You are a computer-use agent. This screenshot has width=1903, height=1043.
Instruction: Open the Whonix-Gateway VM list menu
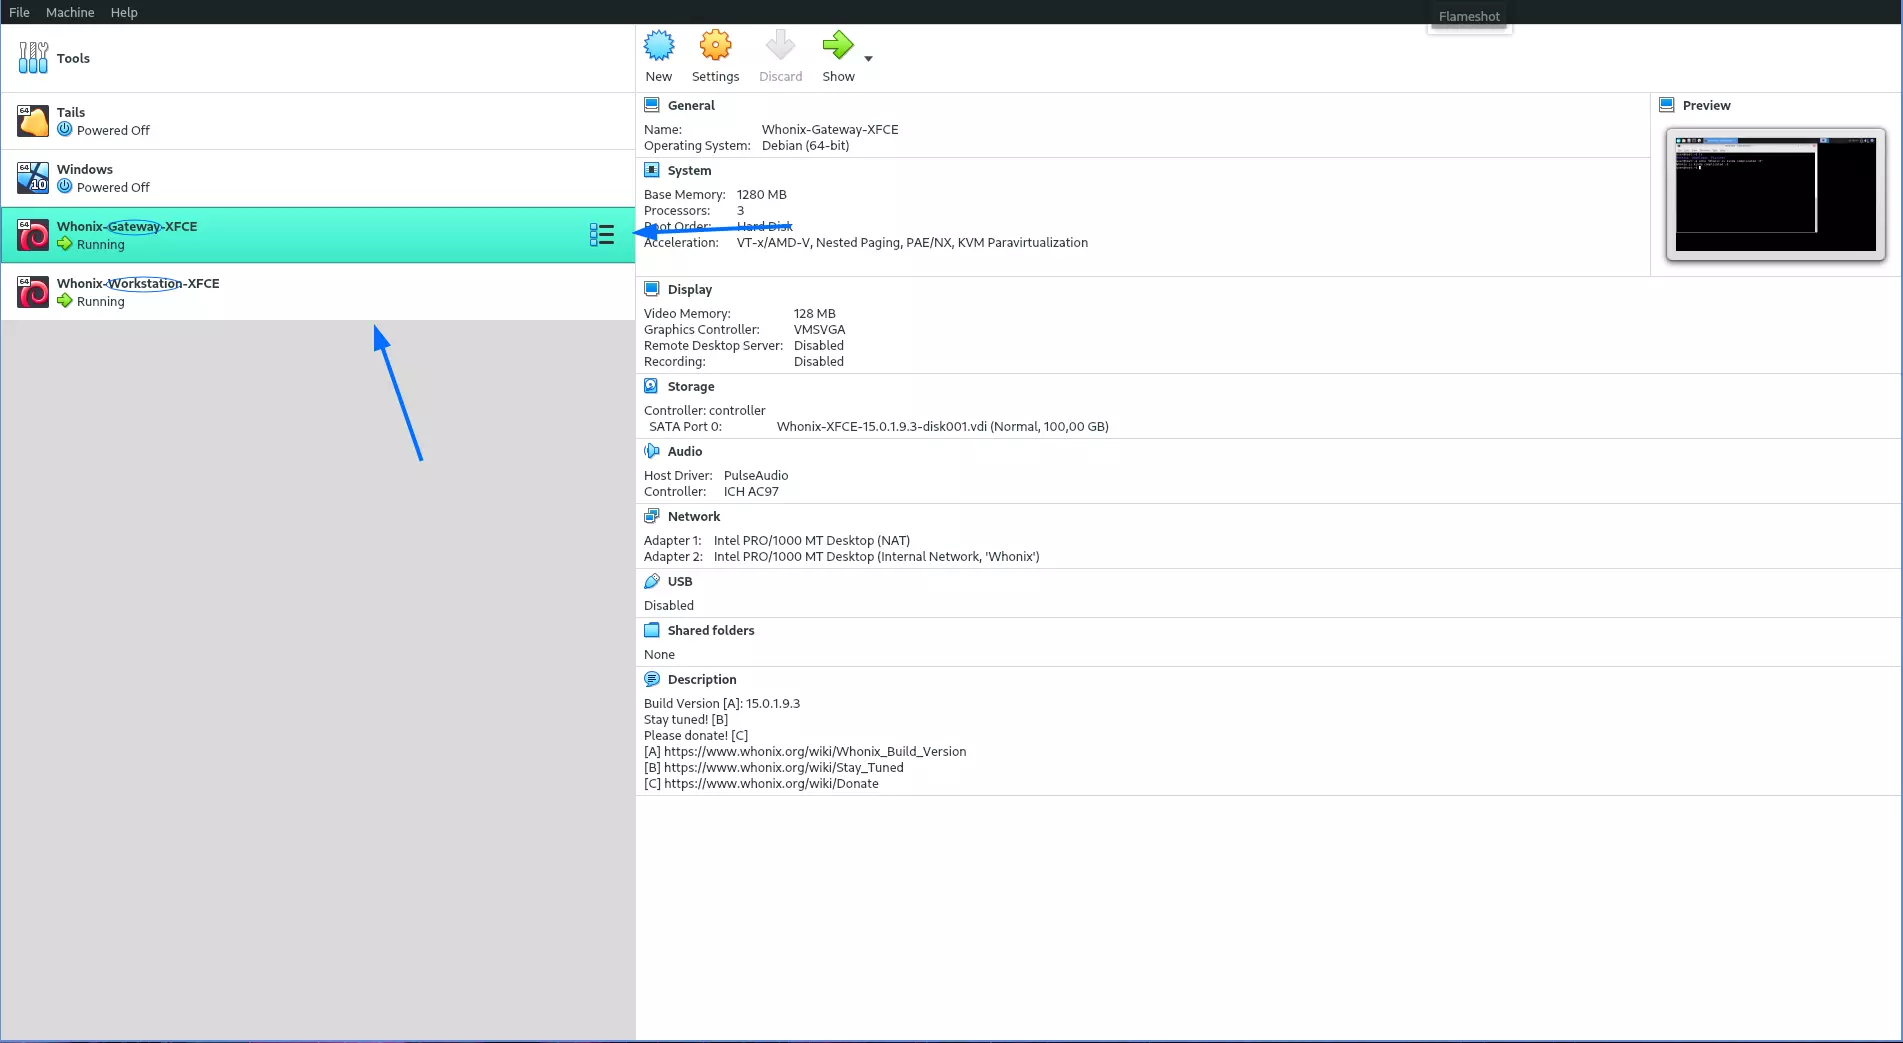[602, 235]
